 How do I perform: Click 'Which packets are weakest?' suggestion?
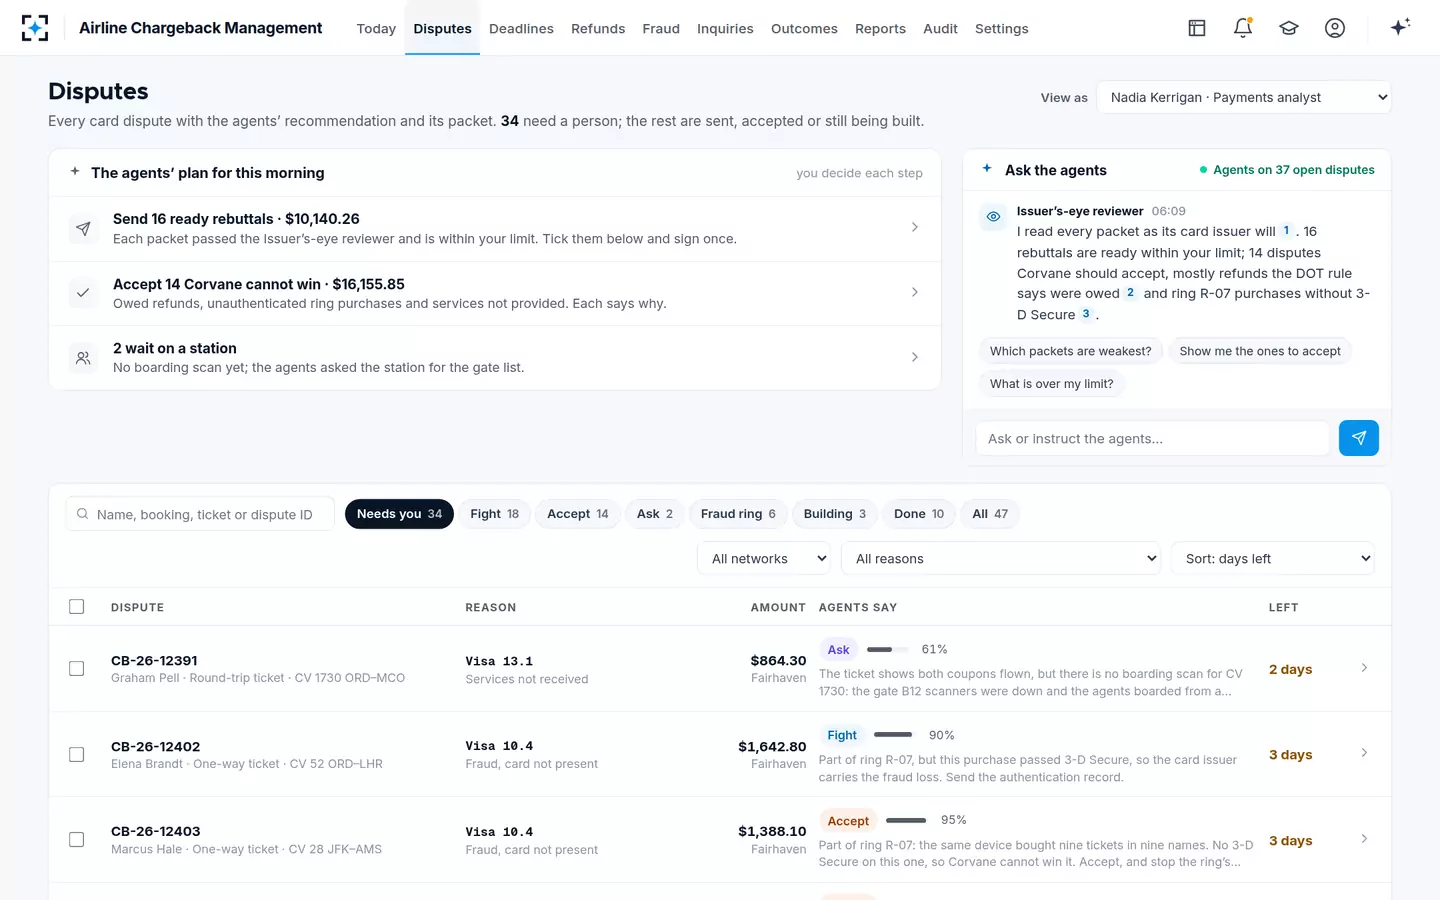click(1070, 351)
